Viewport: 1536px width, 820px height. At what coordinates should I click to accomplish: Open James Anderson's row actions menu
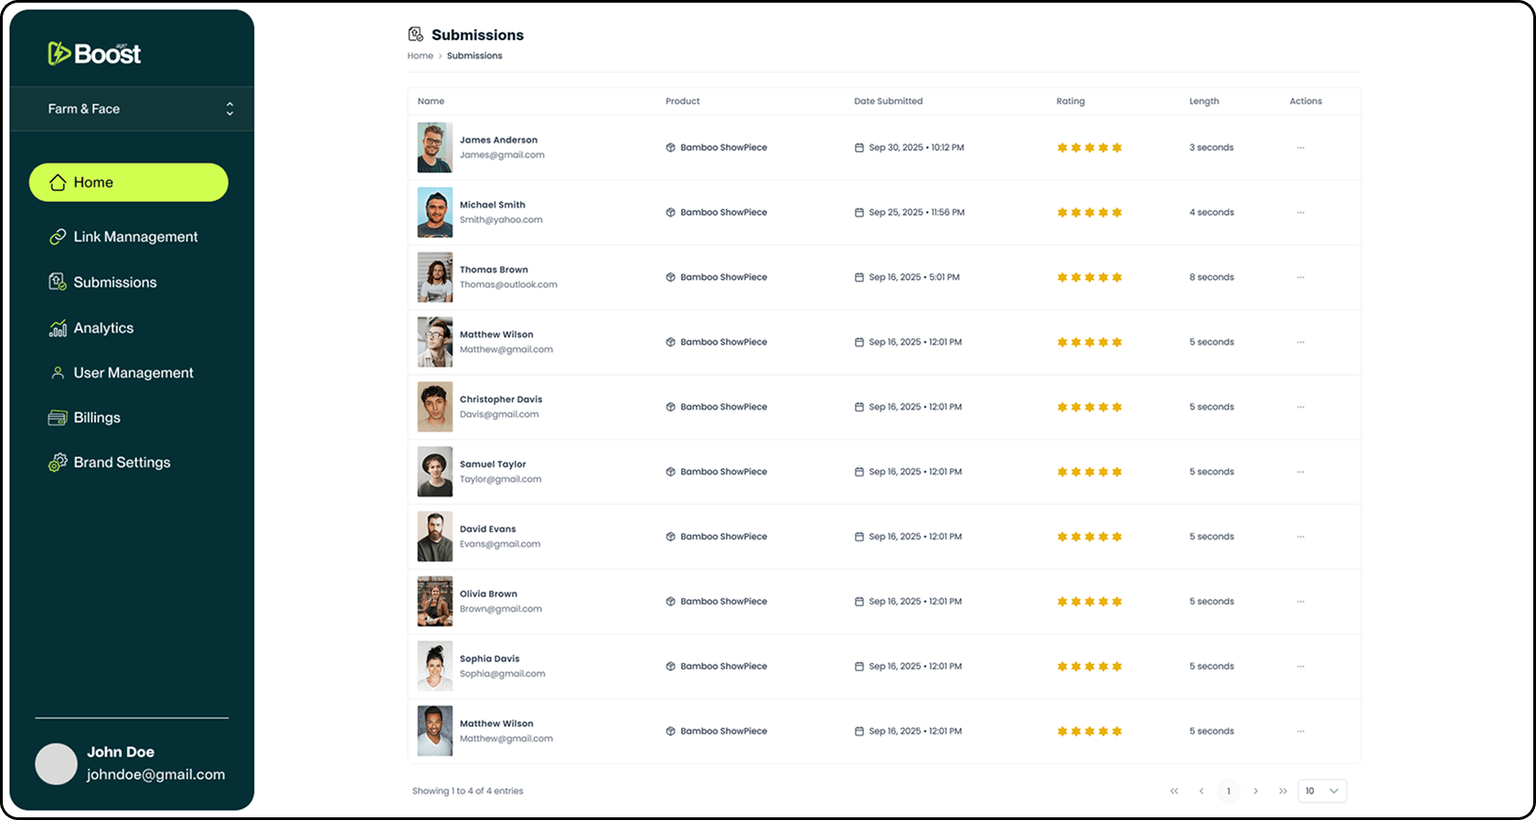tap(1300, 148)
